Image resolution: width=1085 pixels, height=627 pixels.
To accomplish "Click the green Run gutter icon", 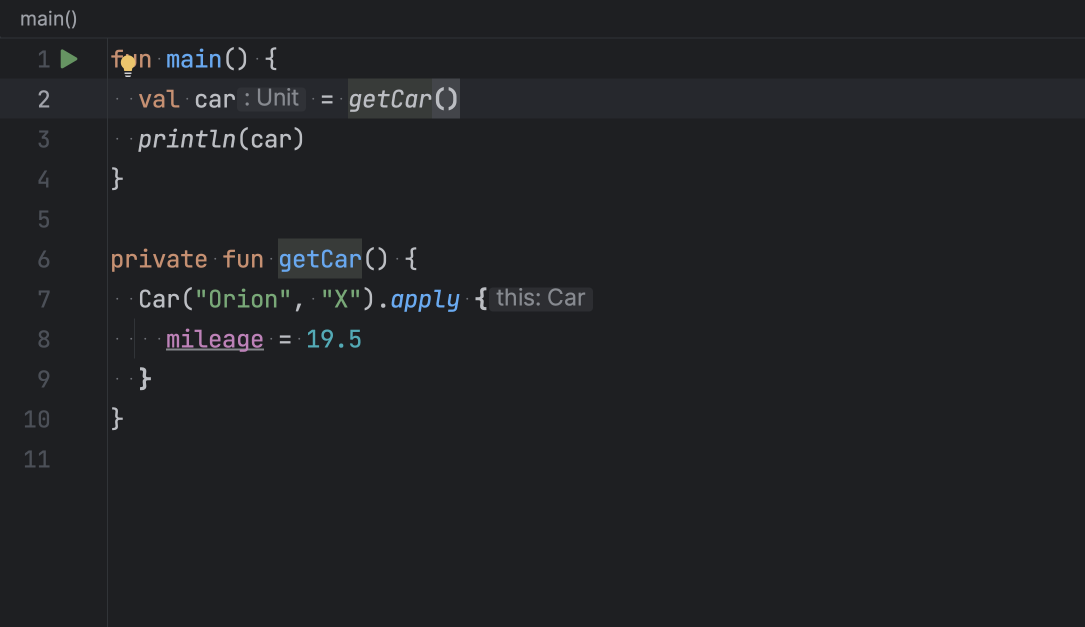I will (x=69, y=60).
